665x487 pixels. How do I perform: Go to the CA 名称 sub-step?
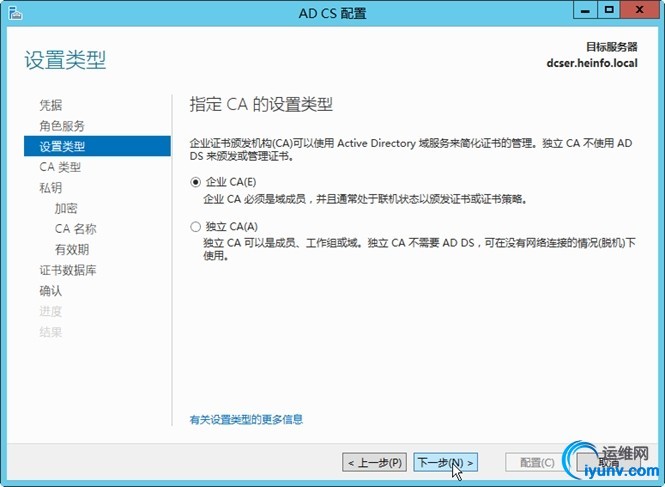pos(75,229)
